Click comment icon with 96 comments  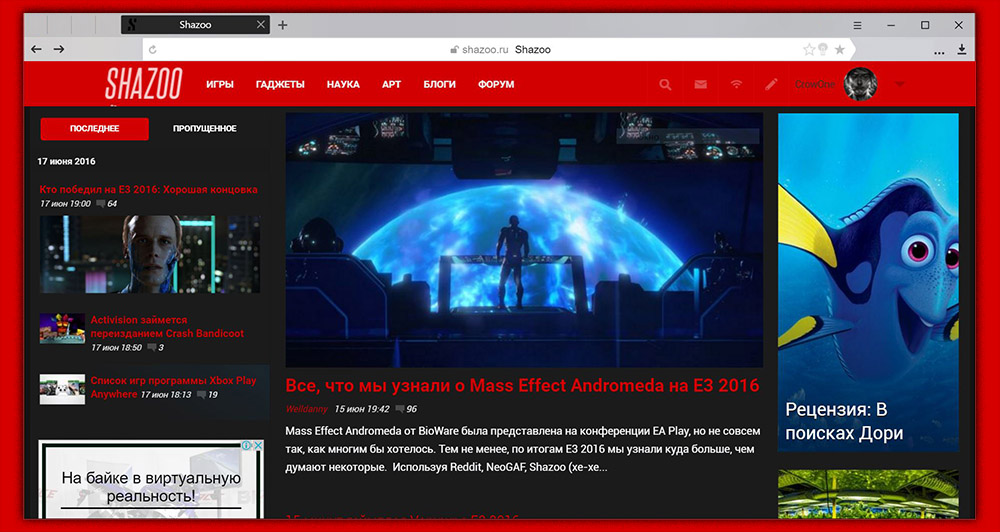400,409
